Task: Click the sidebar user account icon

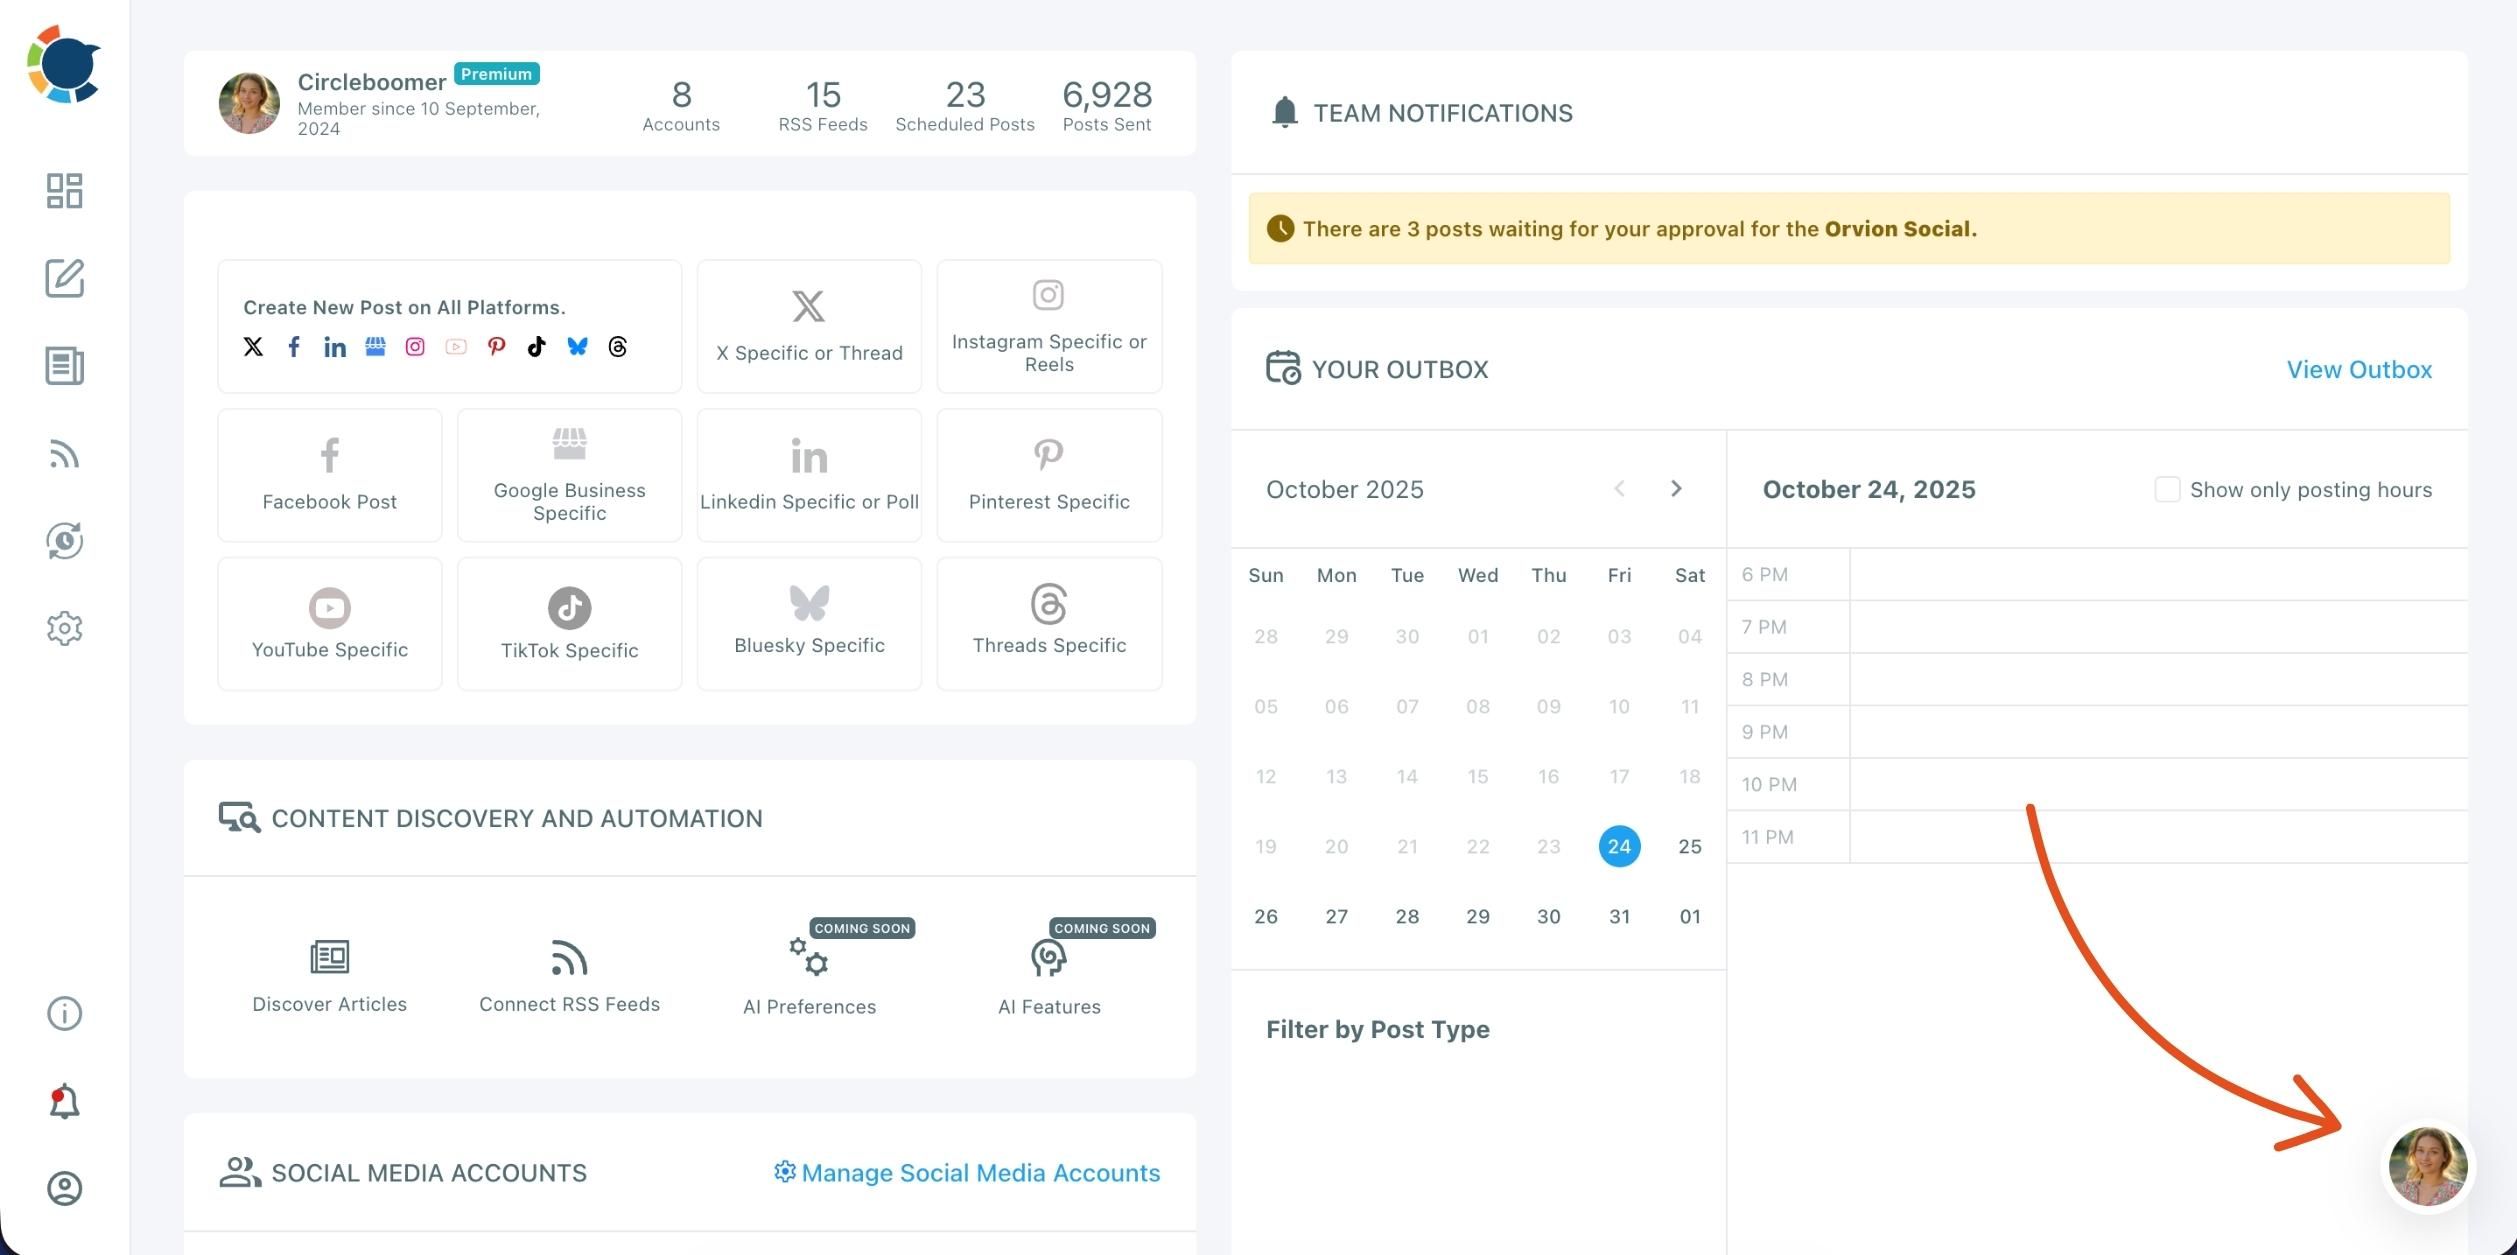Action: point(64,1188)
